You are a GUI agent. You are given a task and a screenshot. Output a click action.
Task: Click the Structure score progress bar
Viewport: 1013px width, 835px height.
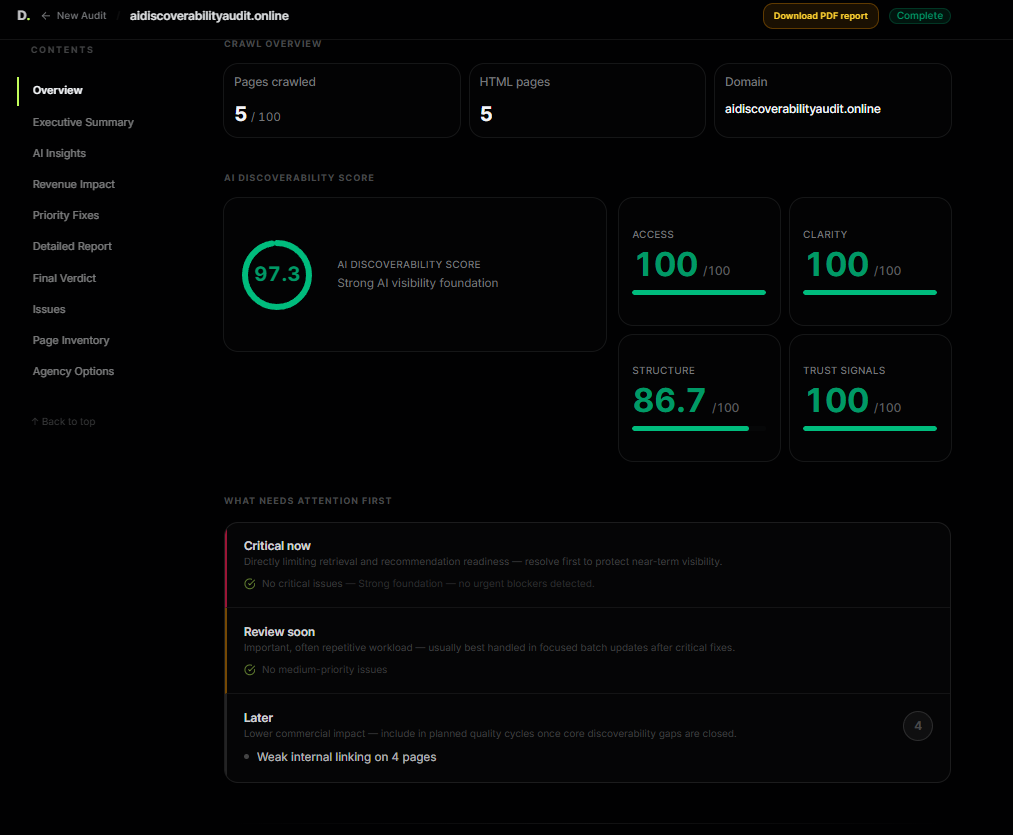click(699, 428)
